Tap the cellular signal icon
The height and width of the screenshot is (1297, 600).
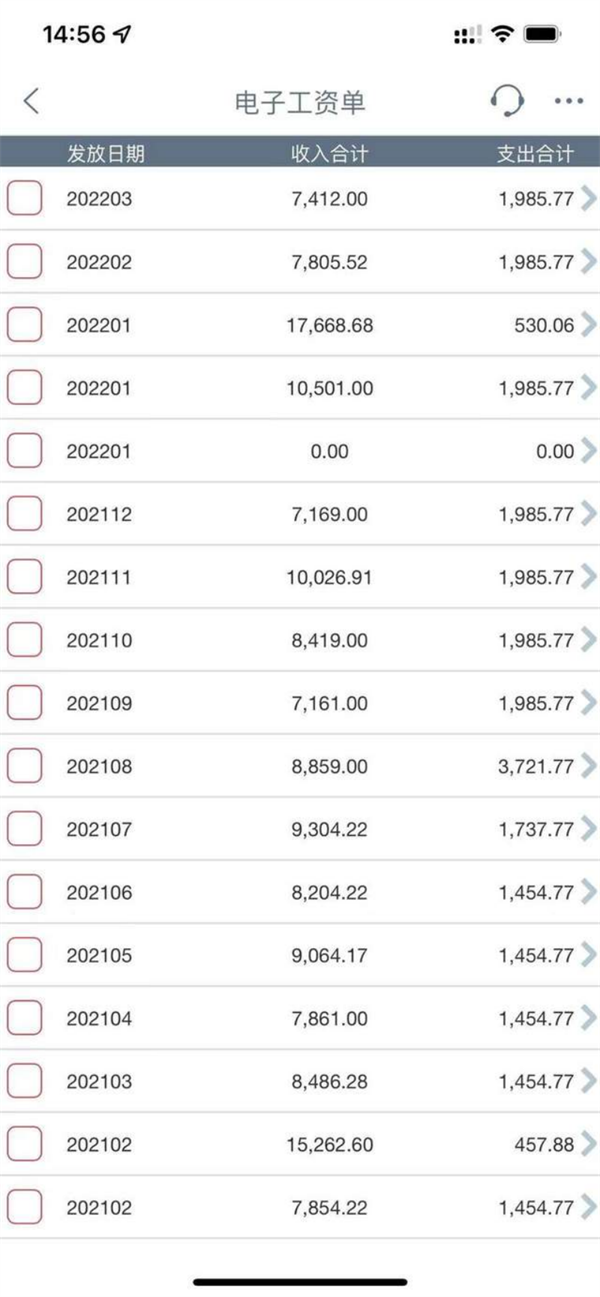[x=466, y=35]
